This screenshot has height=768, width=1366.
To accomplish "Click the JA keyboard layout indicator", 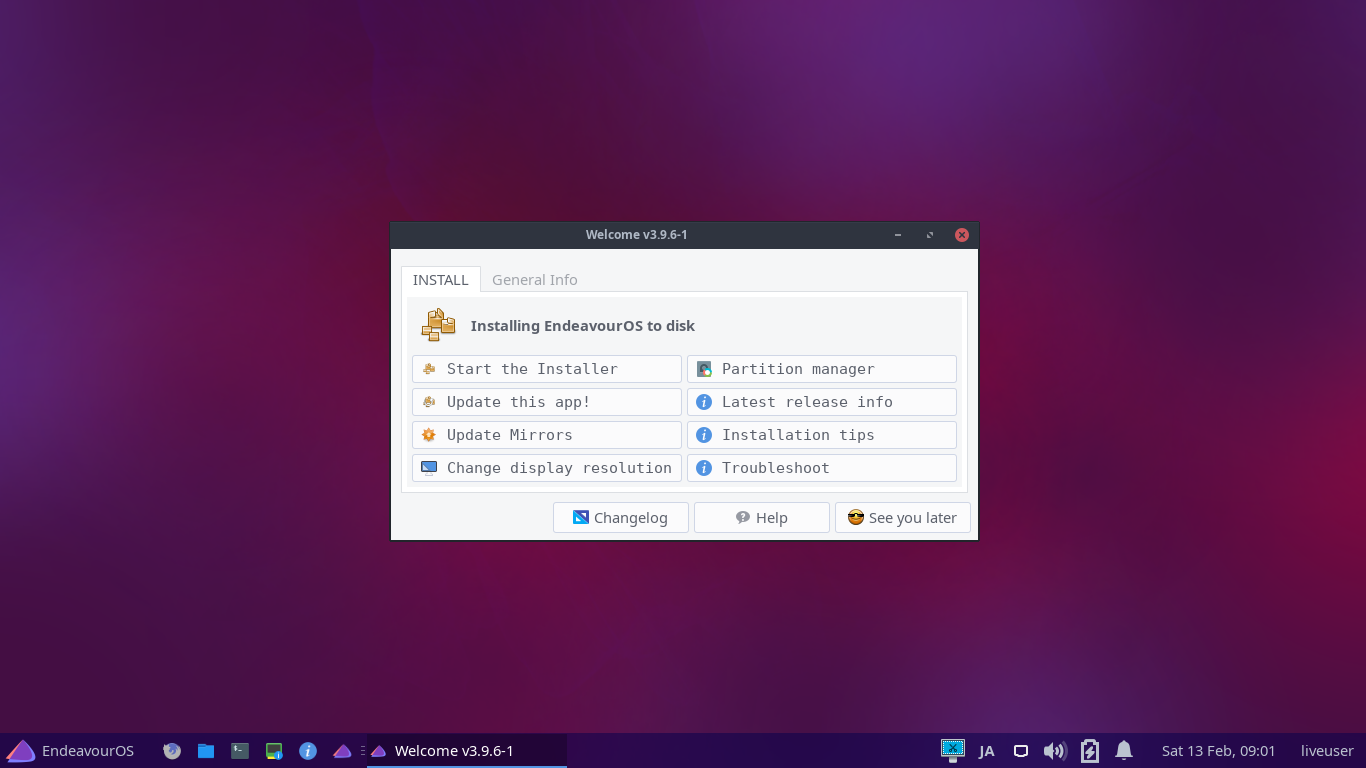I will [987, 751].
